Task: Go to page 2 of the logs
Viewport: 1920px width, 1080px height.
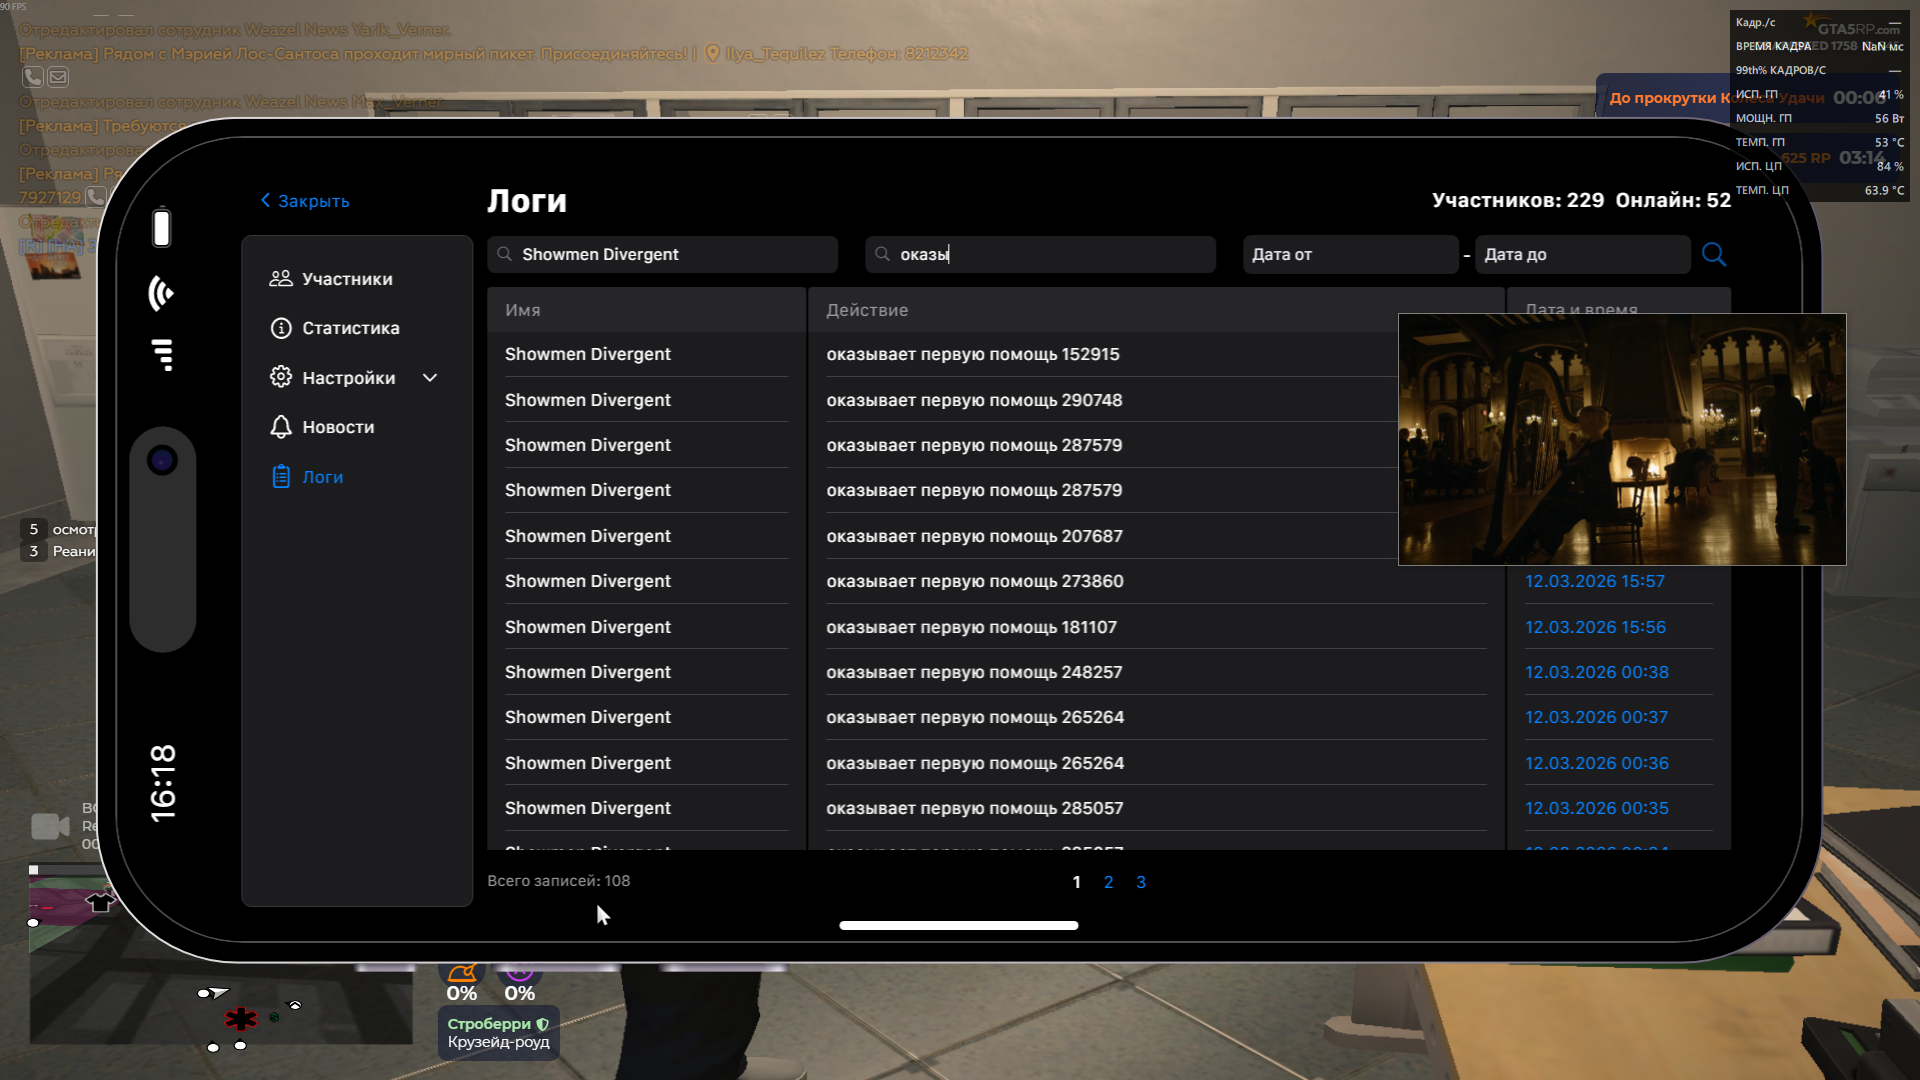Action: pyautogui.click(x=1108, y=882)
